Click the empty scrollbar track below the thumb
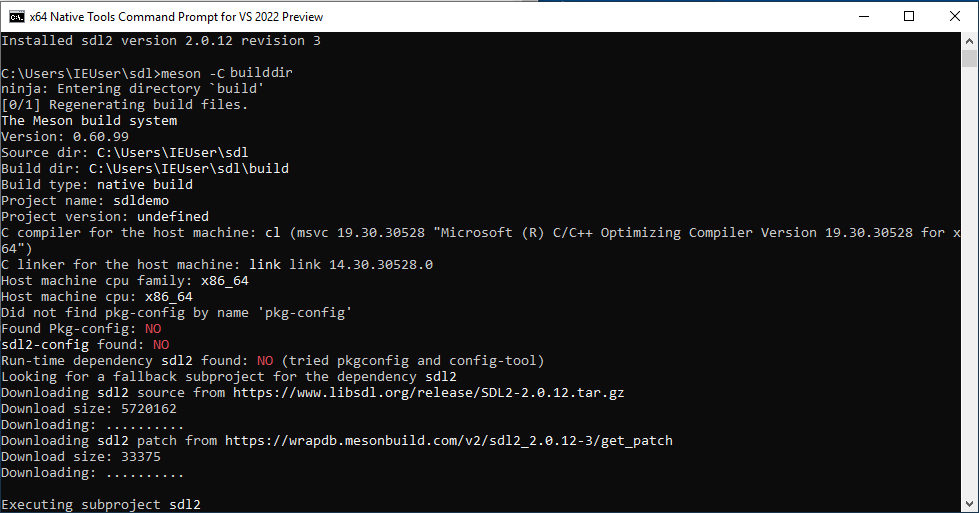Screen dimensions: 979x513 [x=969, y=281]
